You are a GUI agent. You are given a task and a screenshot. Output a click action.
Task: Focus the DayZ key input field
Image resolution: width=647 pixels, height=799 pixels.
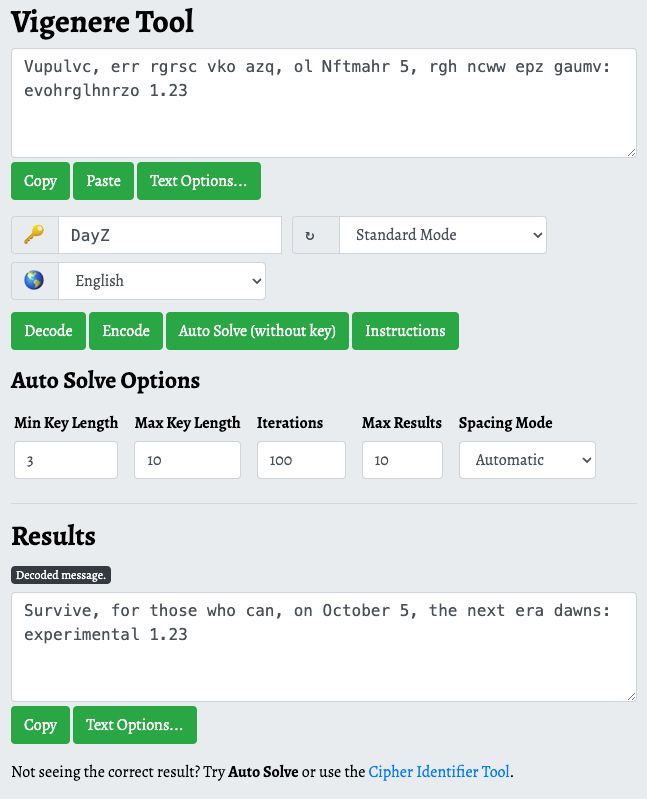coord(169,235)
